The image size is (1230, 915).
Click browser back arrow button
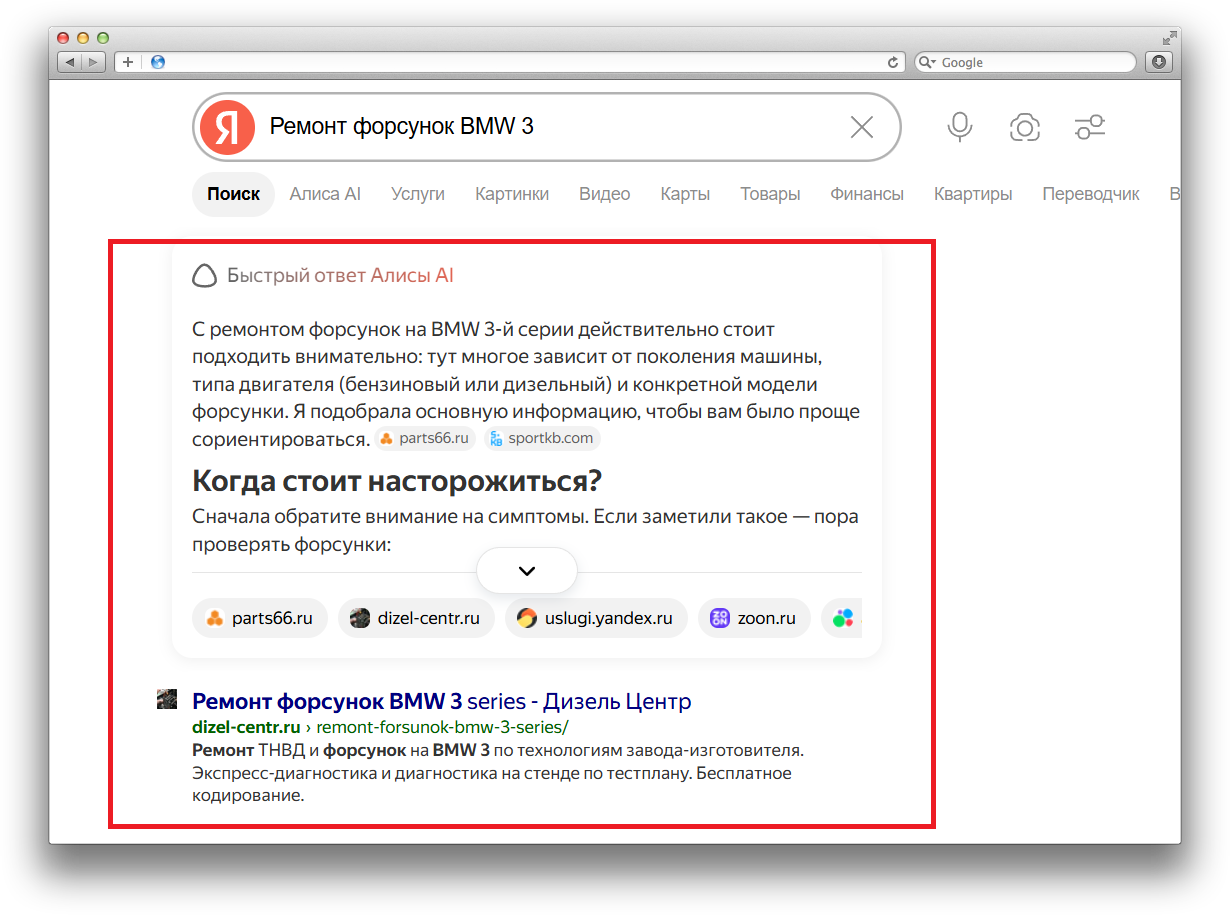coord(70,62)
